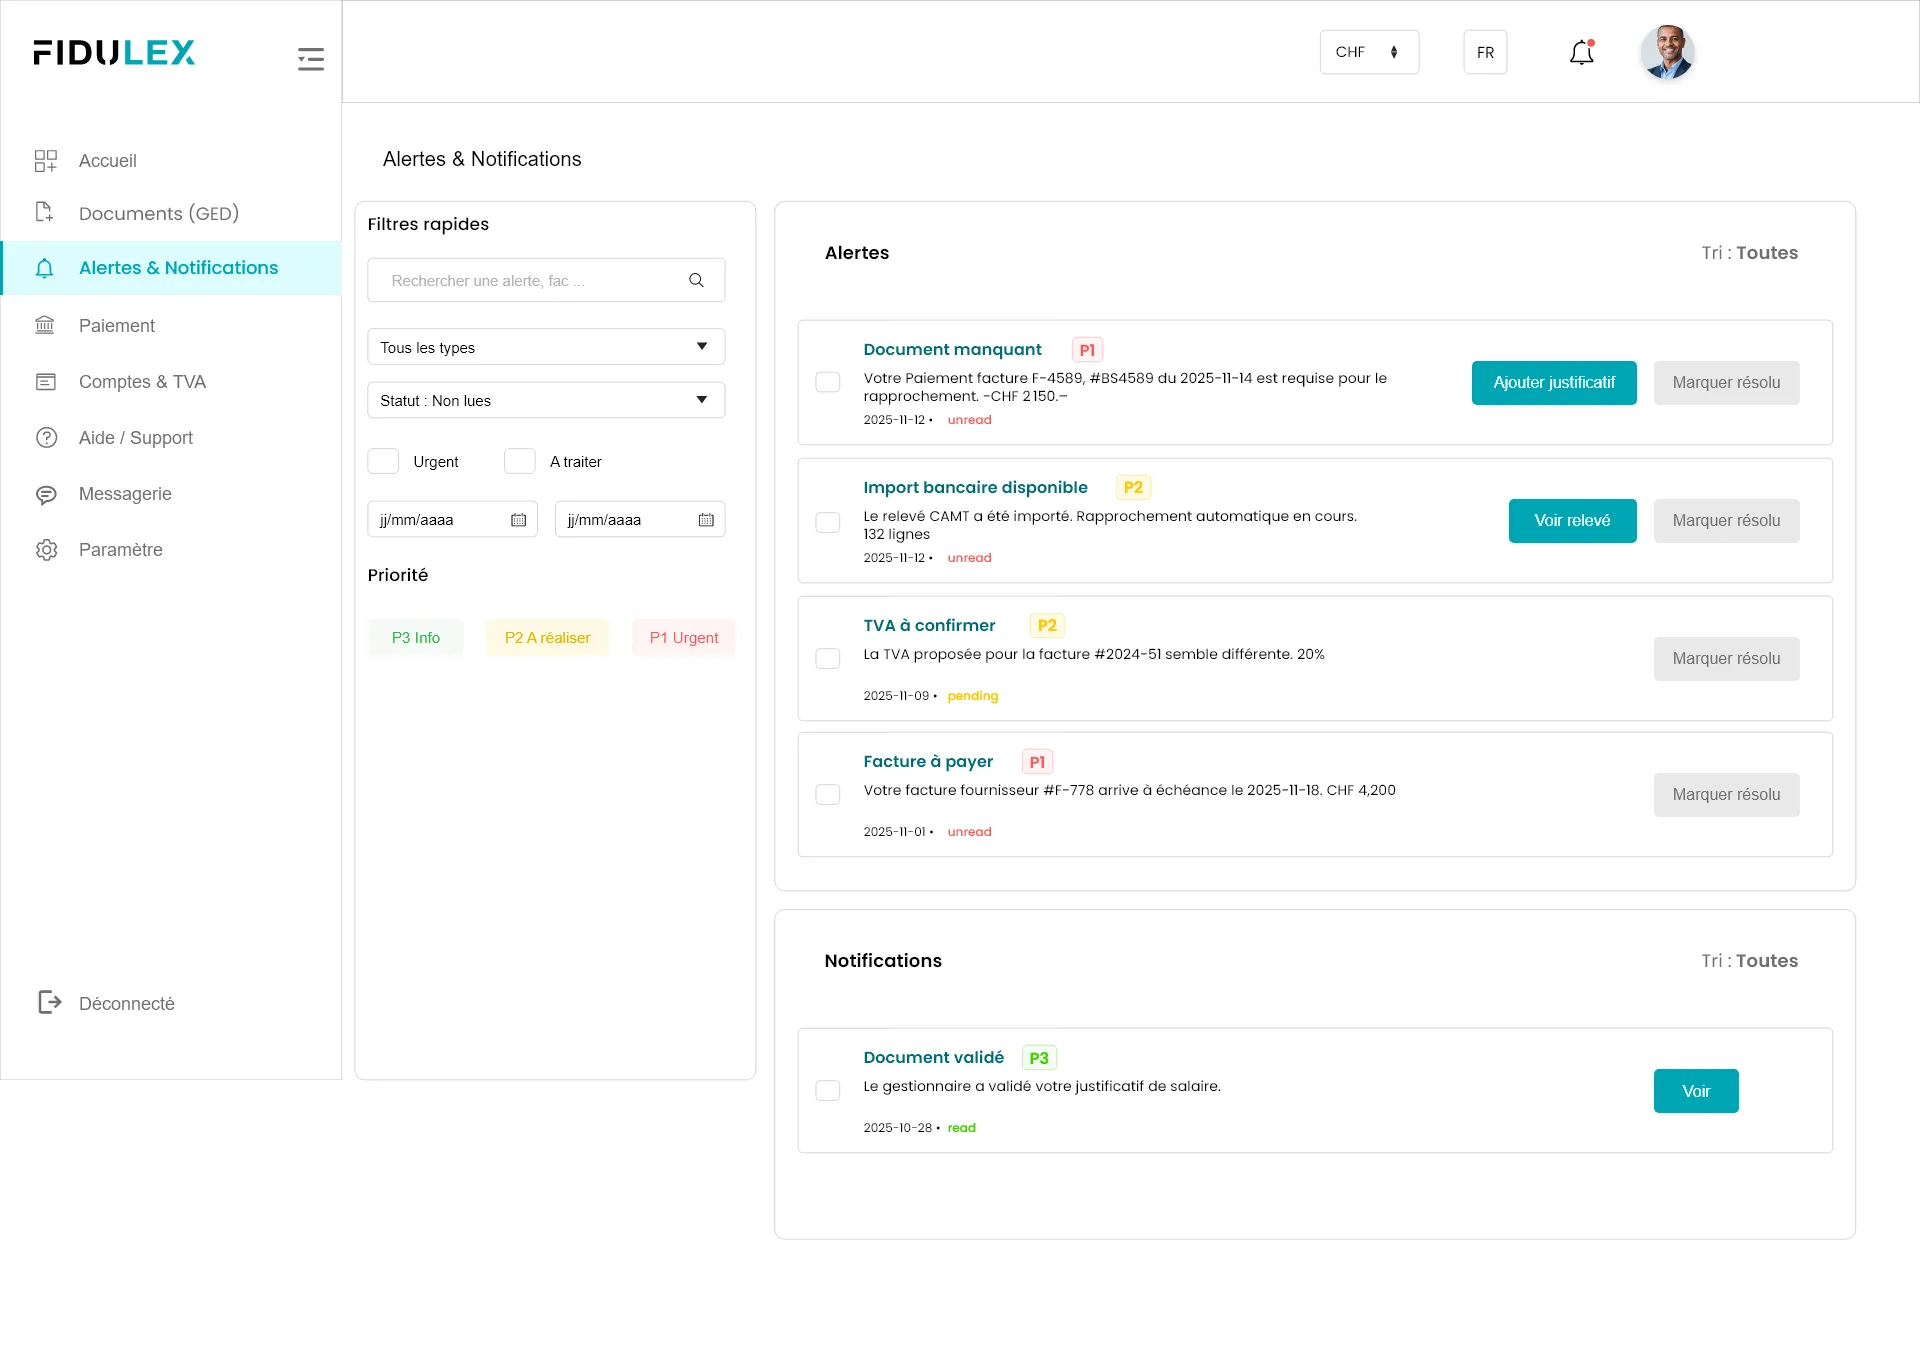Image resolution: width=1920 pixels, height=1361 pixels.
Task: Click the Déconnecté logout icon
Action: click(49, 1002)
